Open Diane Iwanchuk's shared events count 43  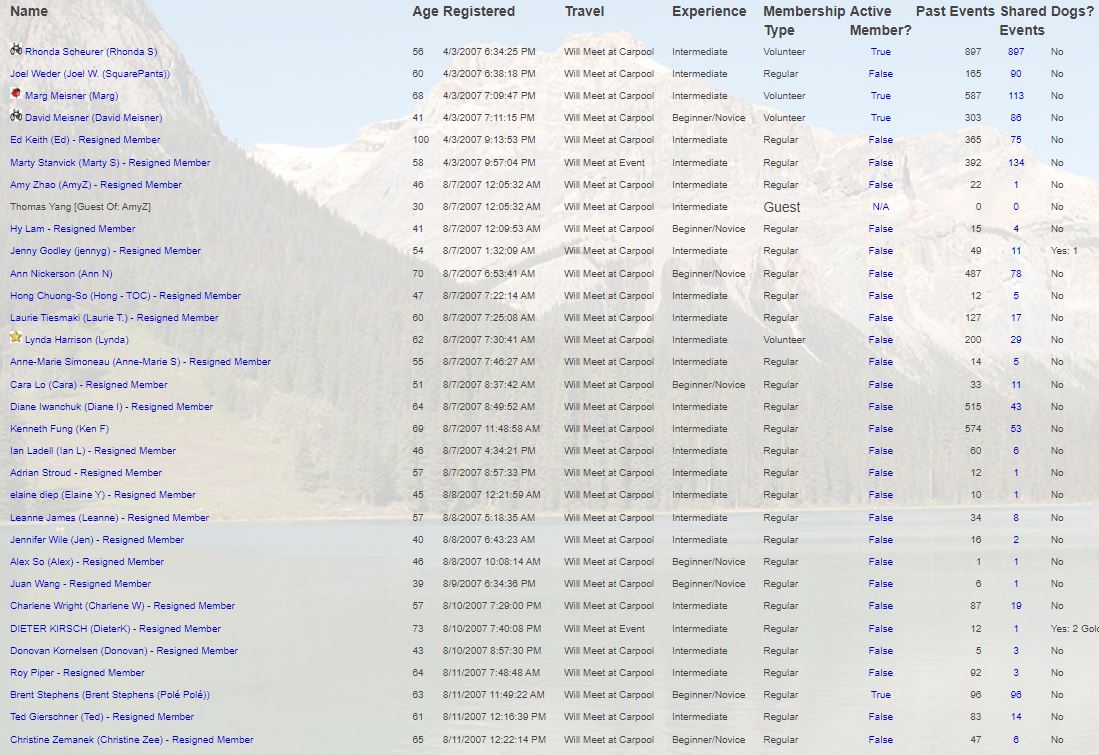tap(1015, 407)
